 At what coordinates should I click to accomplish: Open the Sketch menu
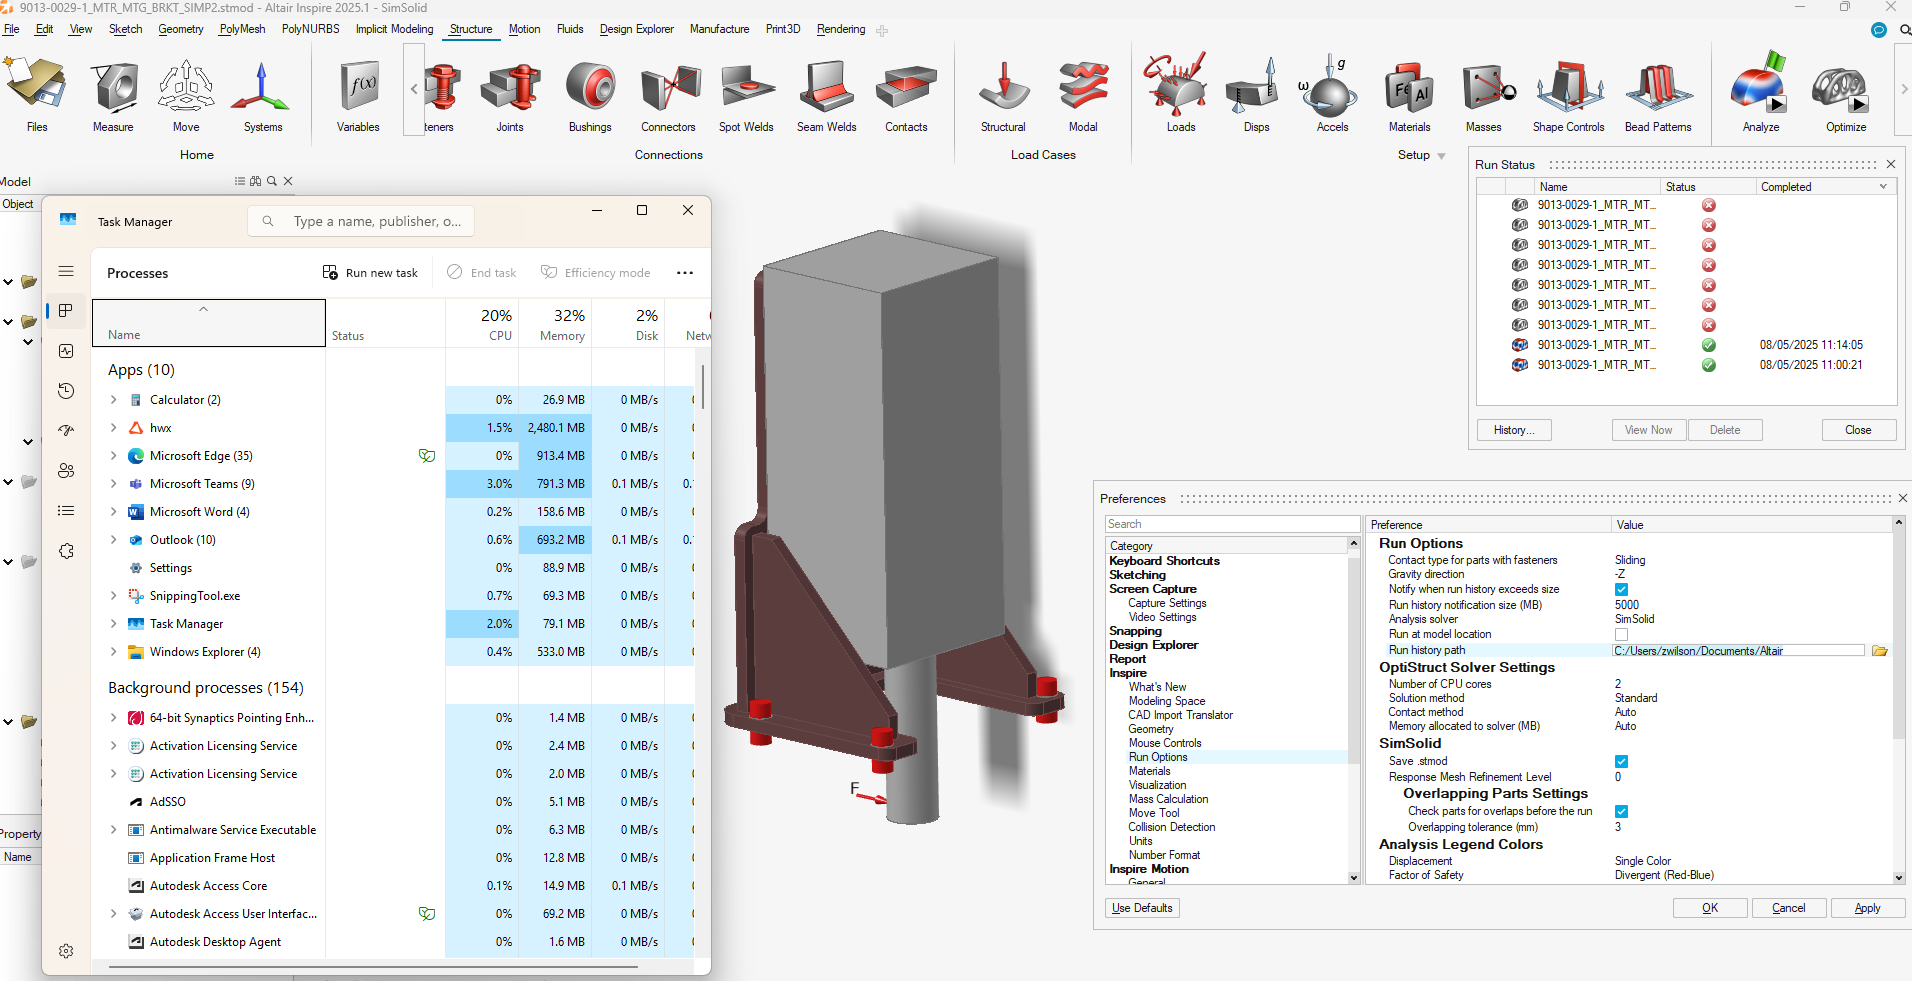pos(125,29)
